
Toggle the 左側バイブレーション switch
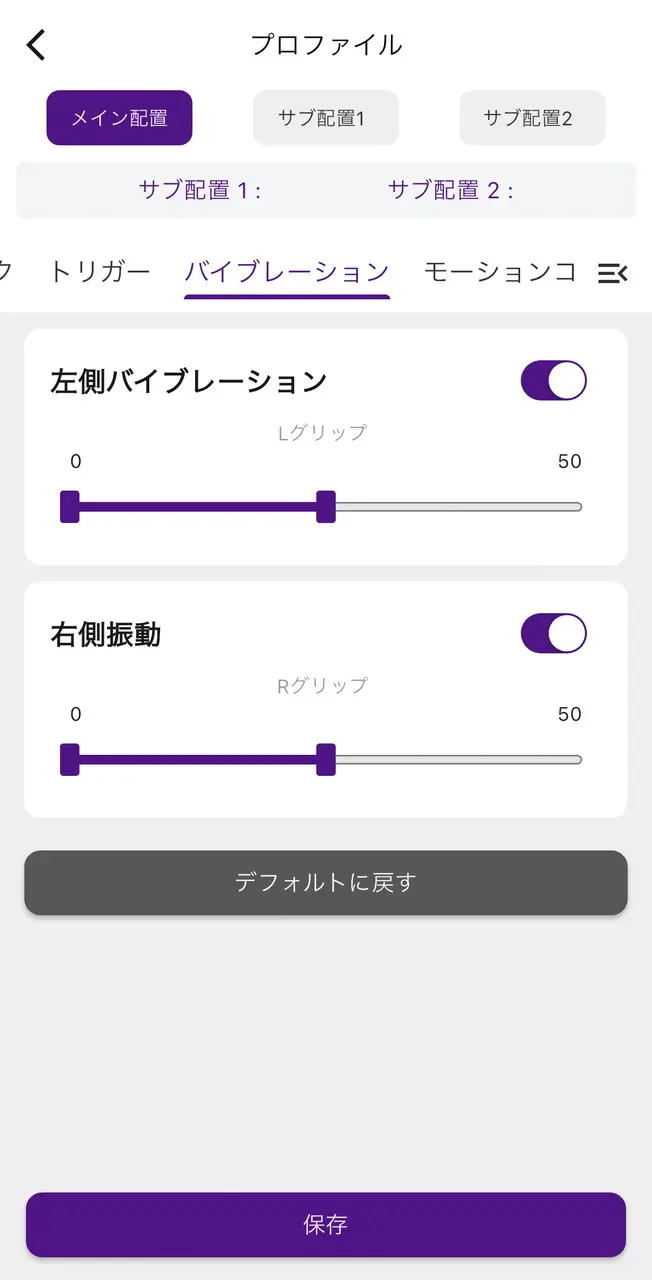553,381
